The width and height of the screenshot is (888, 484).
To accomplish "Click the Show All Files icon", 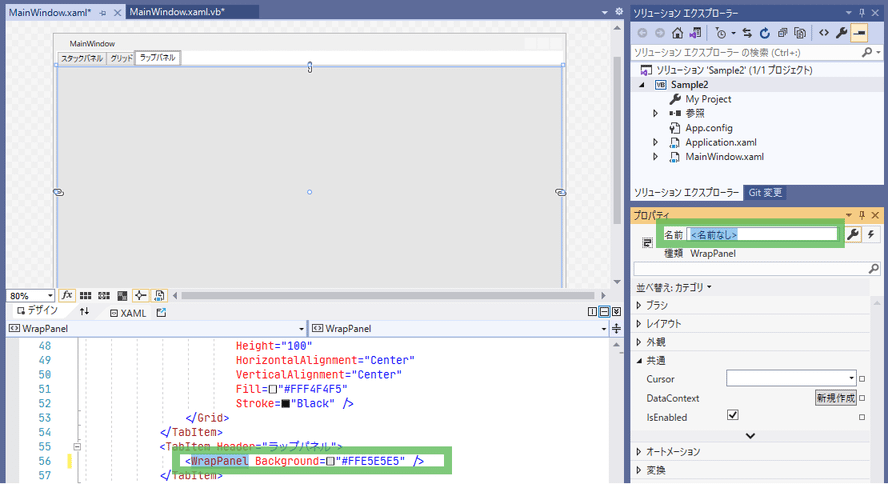I will click(x=800, y=33).
